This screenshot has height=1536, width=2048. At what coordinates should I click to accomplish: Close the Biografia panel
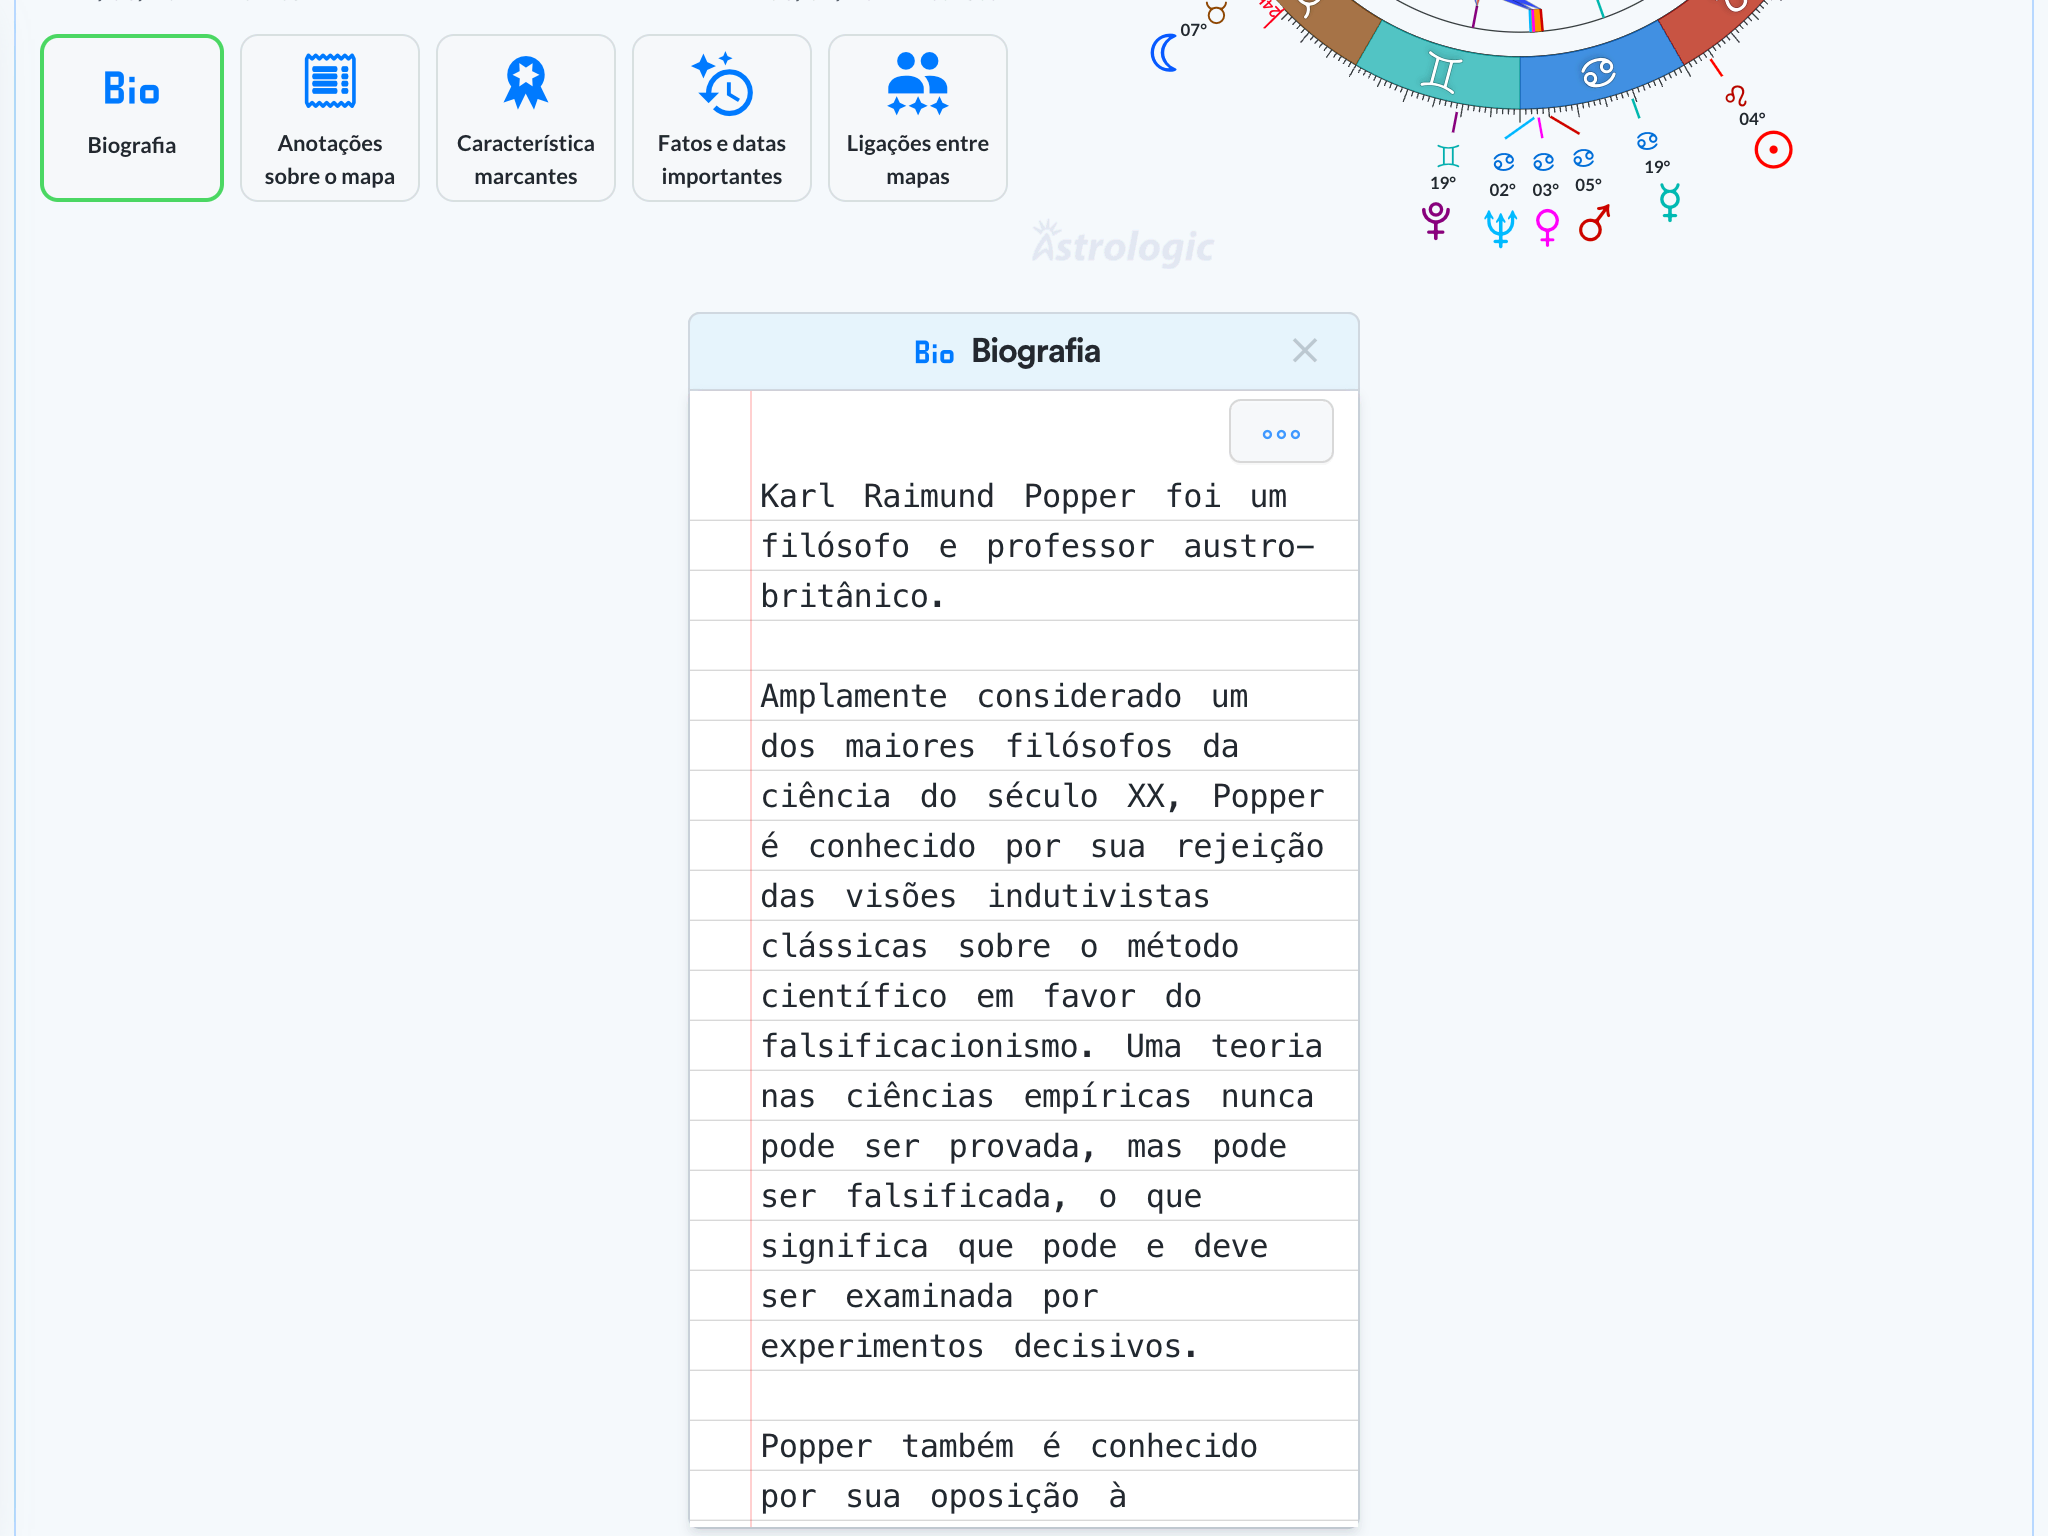click(1304, 351)
